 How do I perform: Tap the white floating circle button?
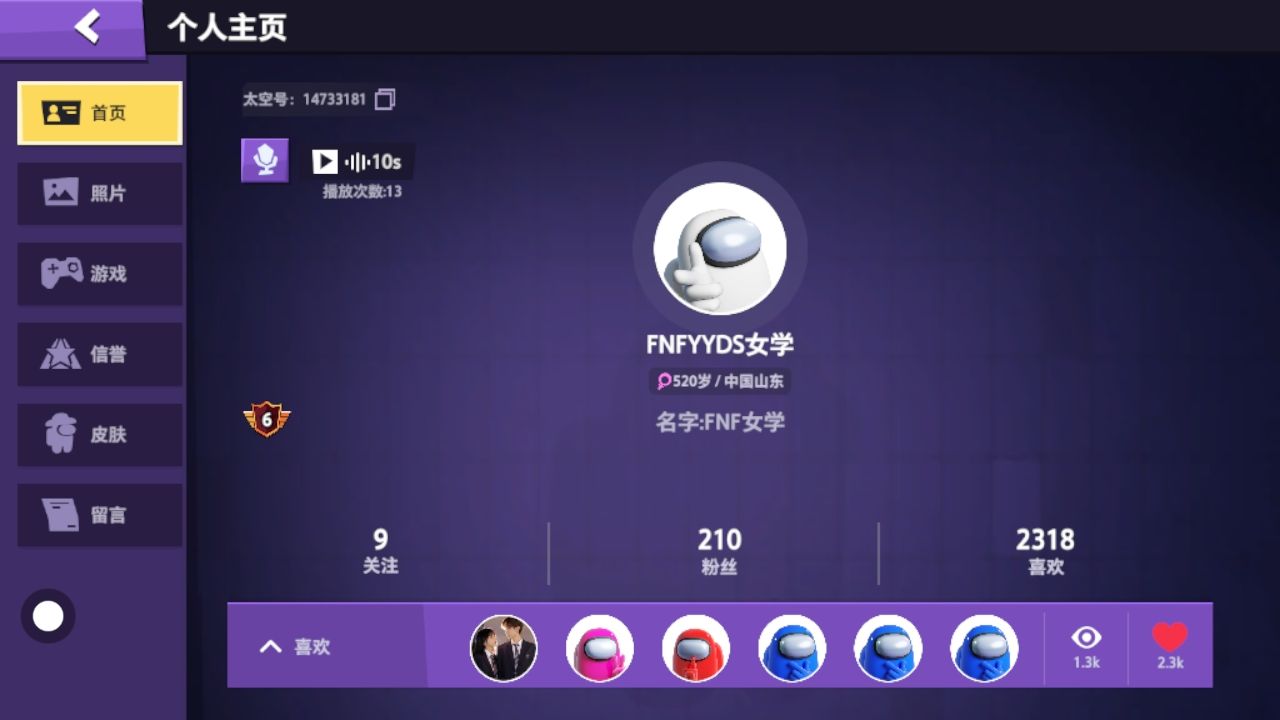(x=48, y=616)
